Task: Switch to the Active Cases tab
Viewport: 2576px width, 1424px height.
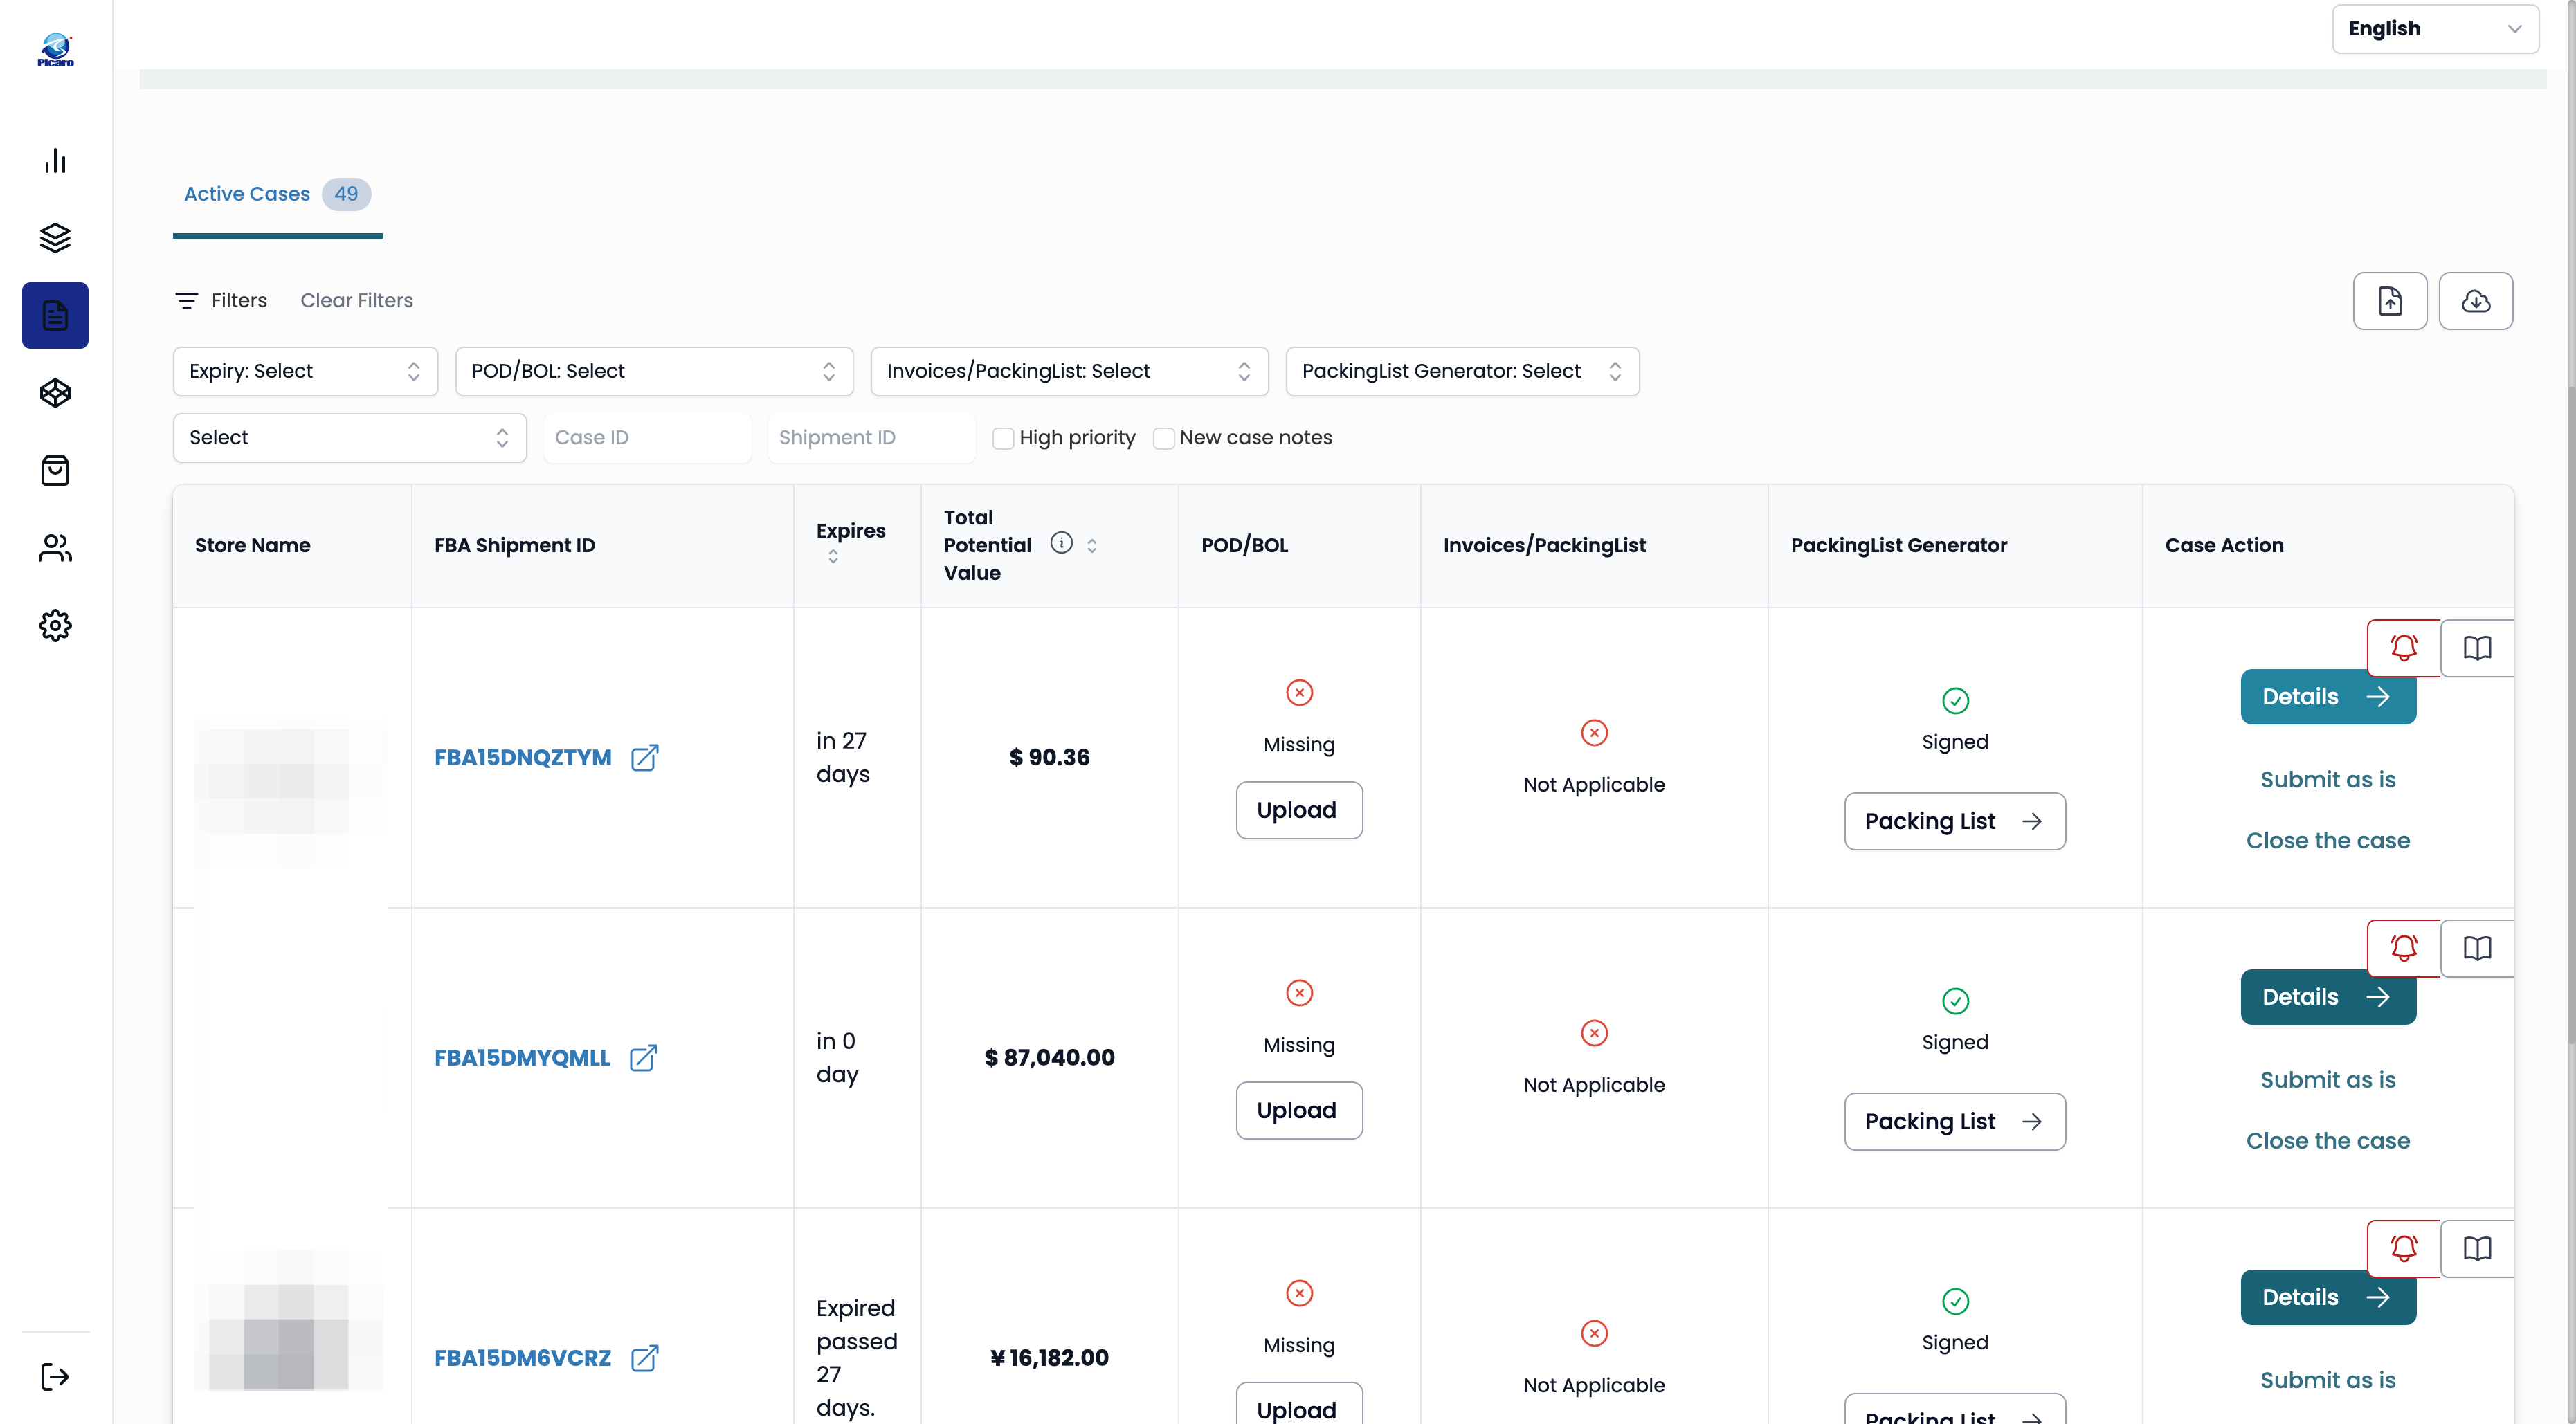Action: [x=277, y=194]
